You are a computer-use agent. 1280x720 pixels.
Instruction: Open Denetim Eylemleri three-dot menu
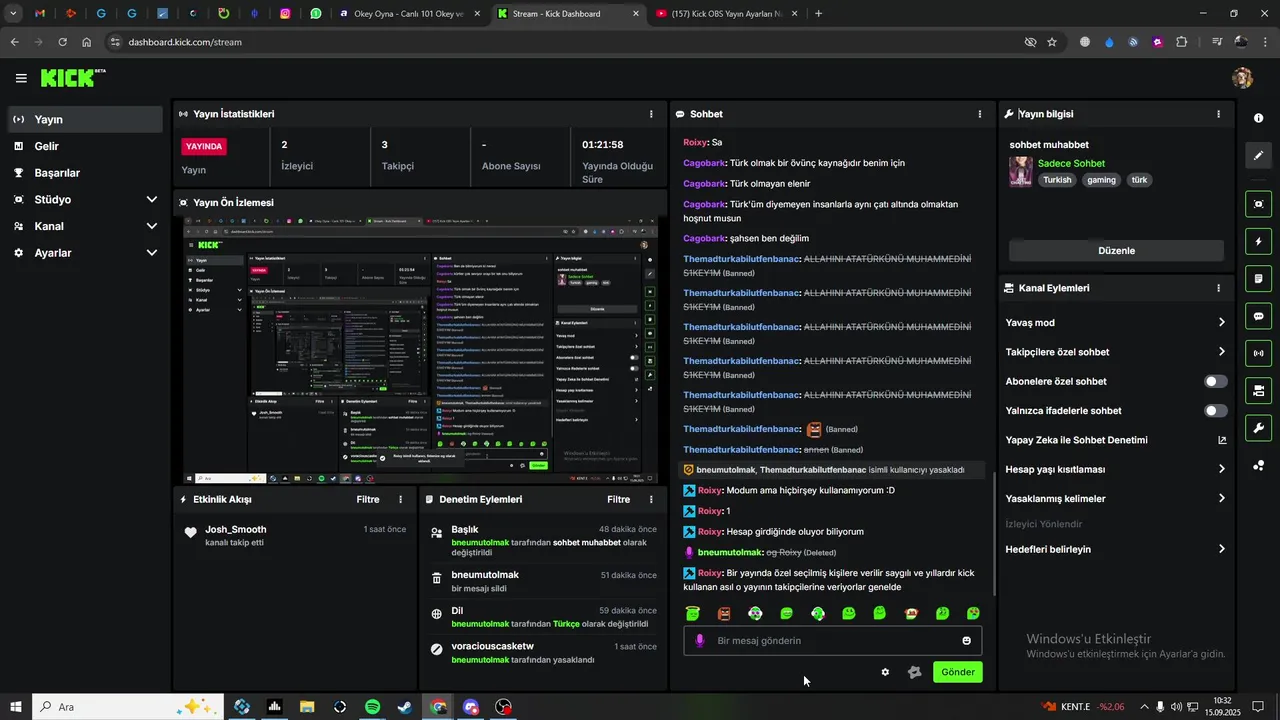click(x=651, y=499)
